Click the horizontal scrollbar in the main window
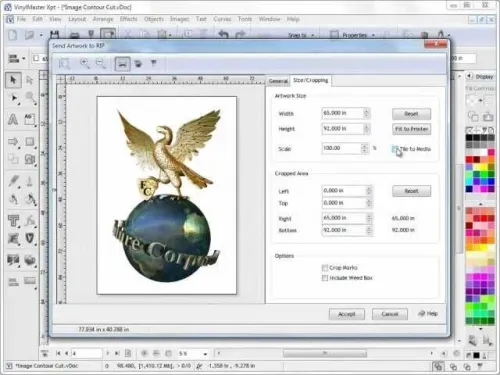500x375 pixels. (x=325, y=353)
